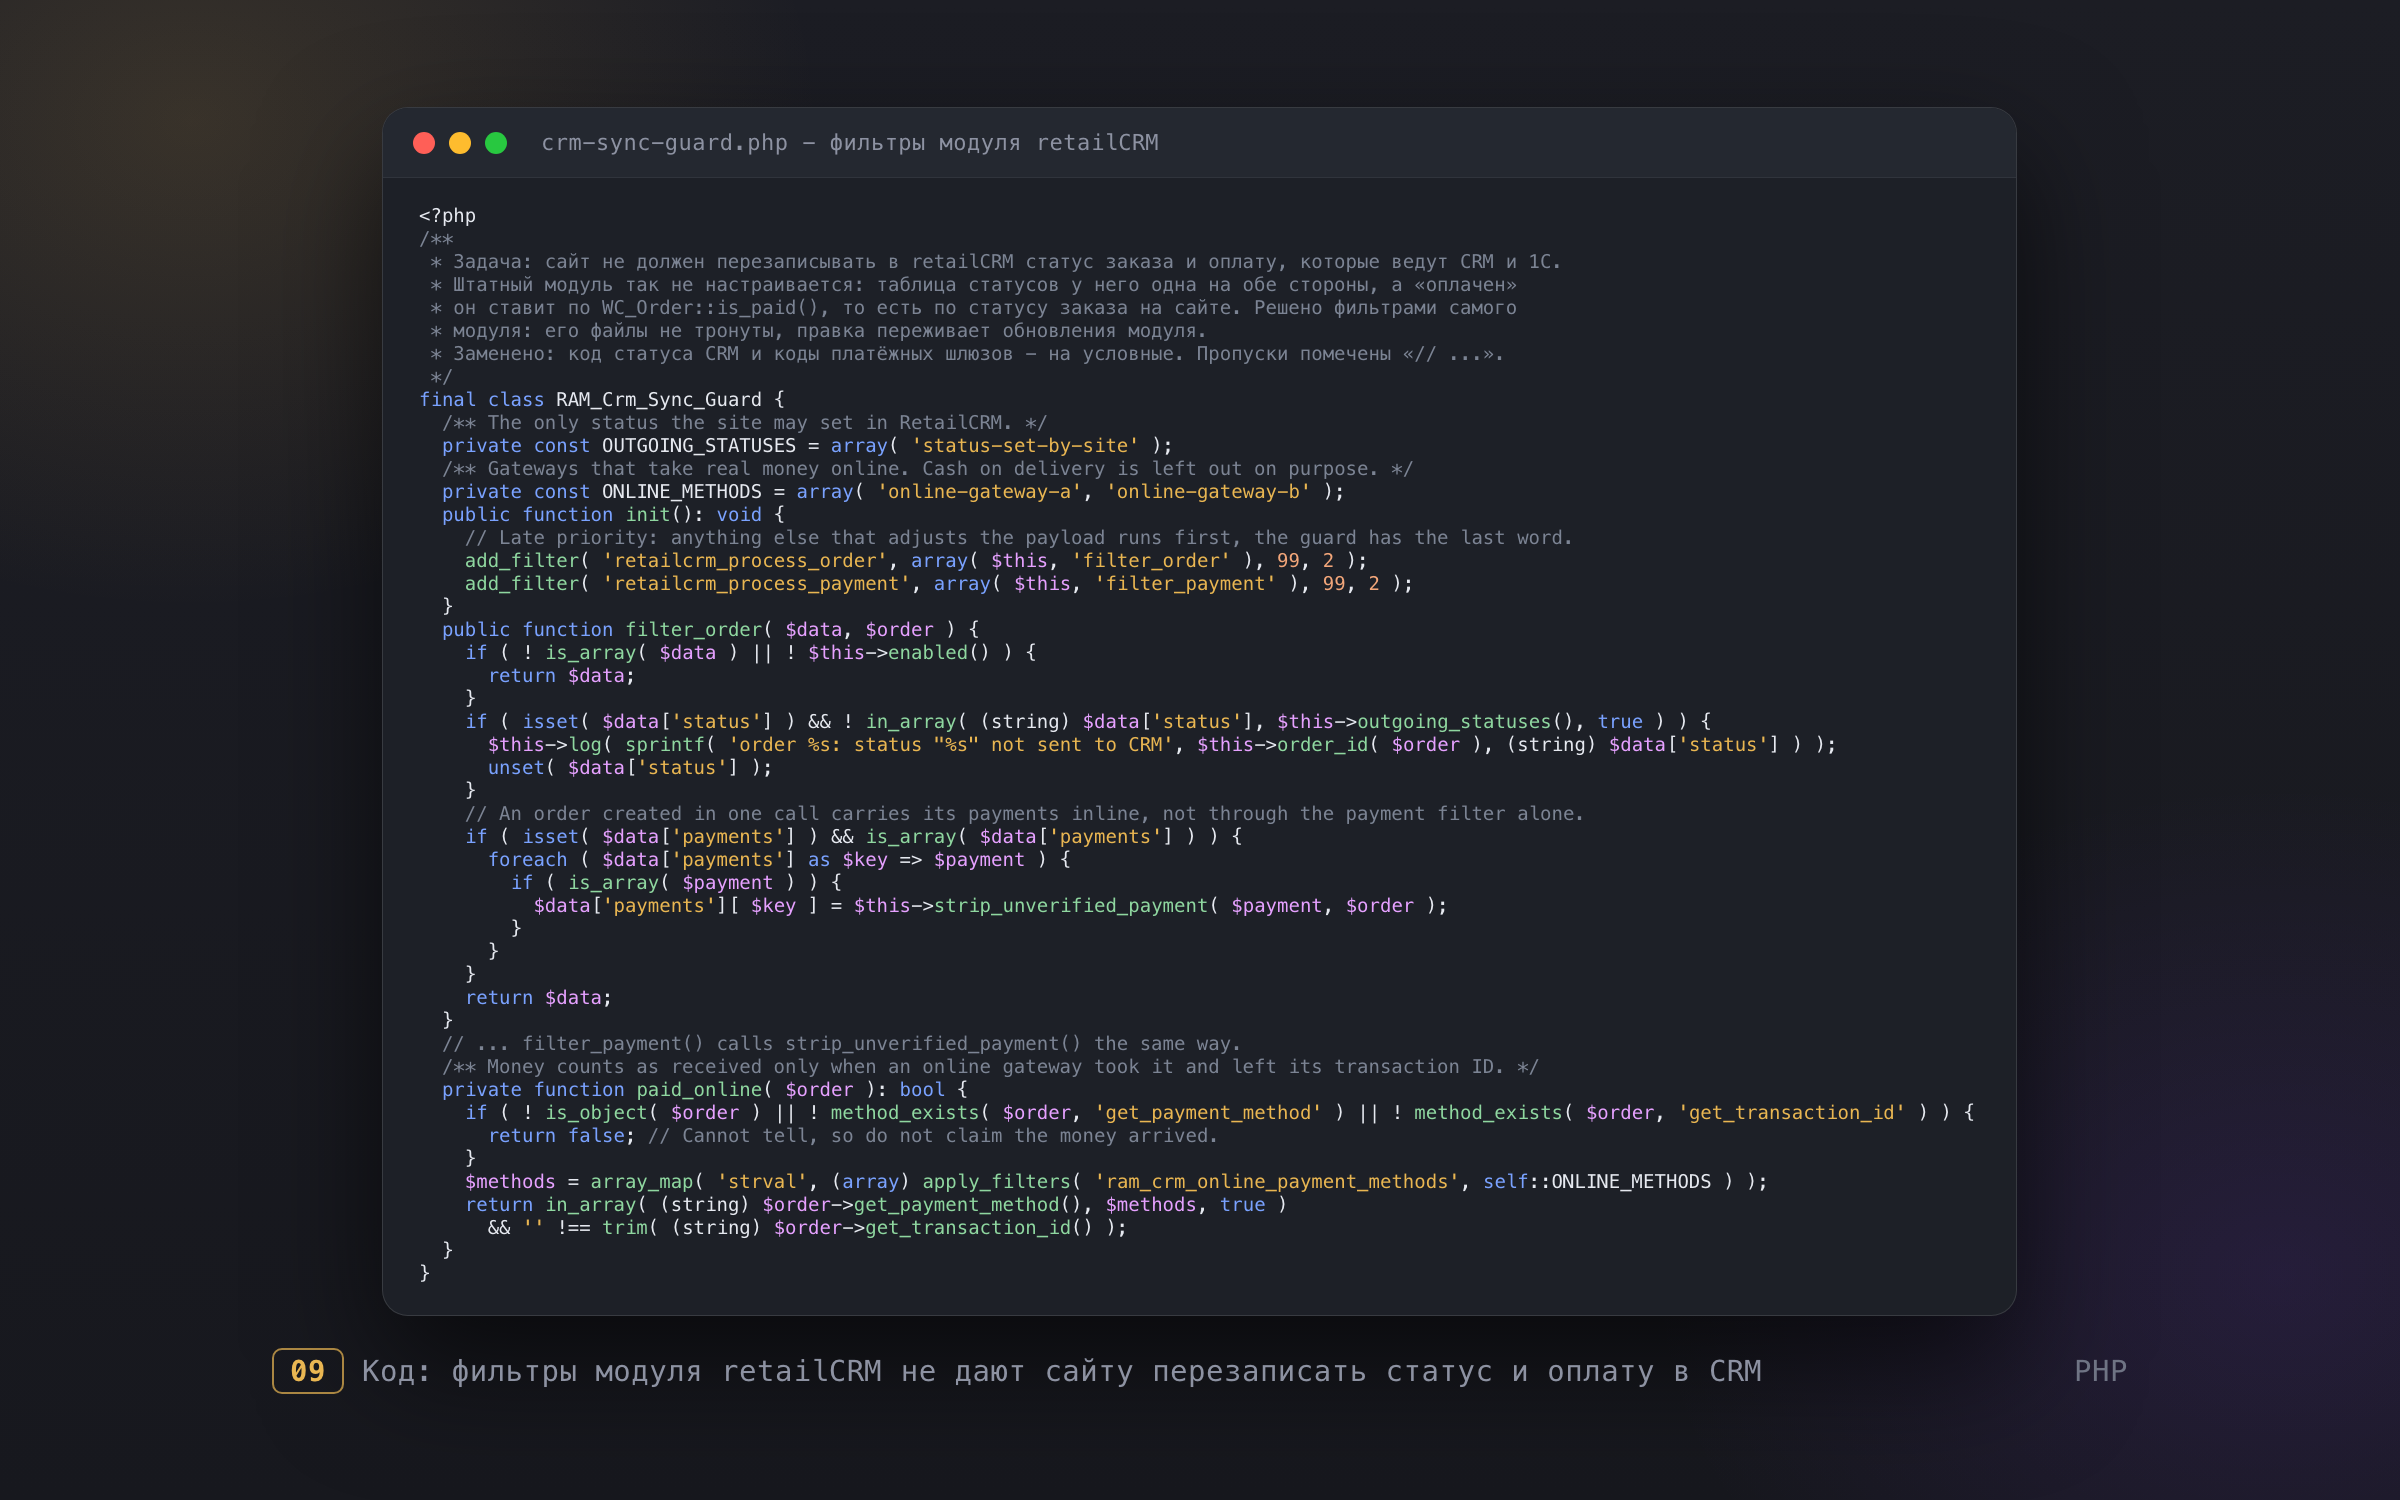Click the 'public function filter_order' declaration

click(x=602, y=630)
